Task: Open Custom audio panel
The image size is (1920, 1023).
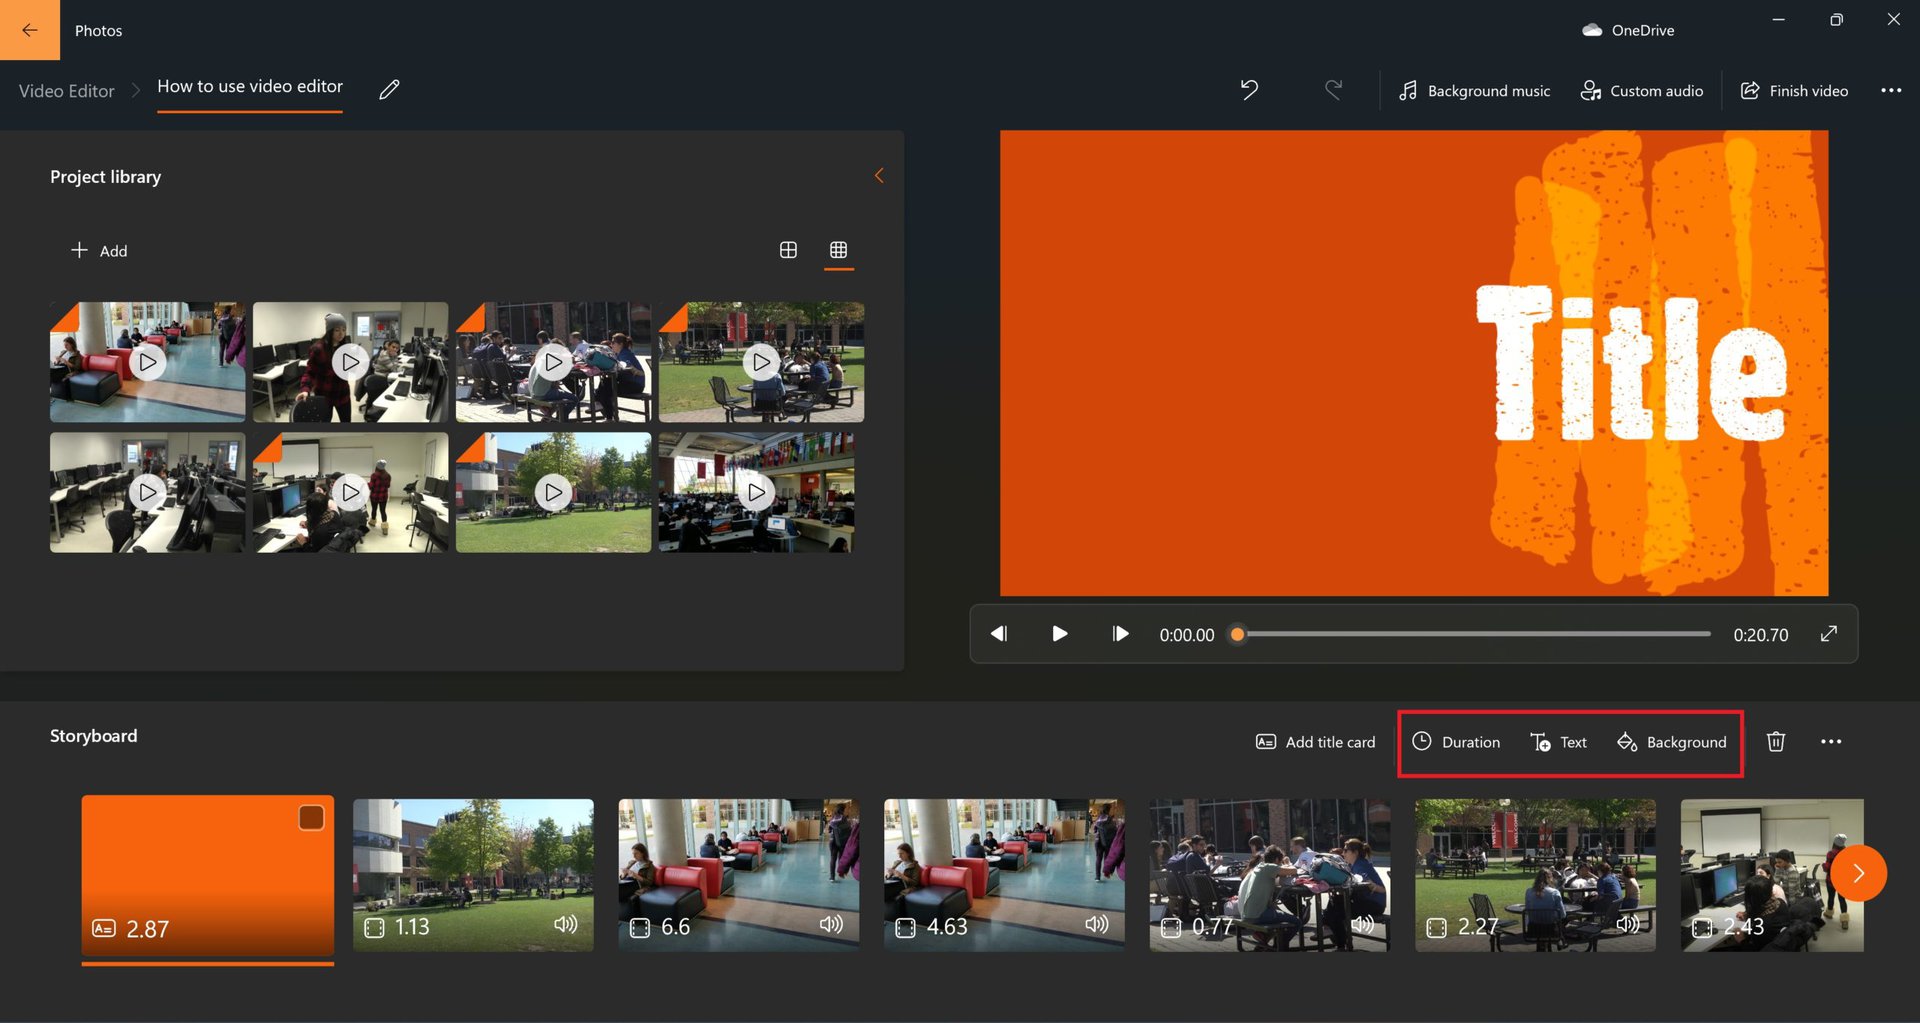Action: click(1641, 91)
